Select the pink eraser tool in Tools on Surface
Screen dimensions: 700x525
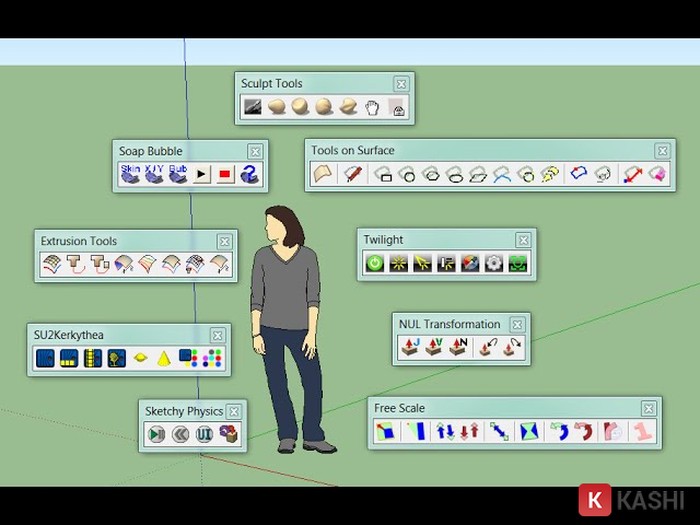[658, 174]
